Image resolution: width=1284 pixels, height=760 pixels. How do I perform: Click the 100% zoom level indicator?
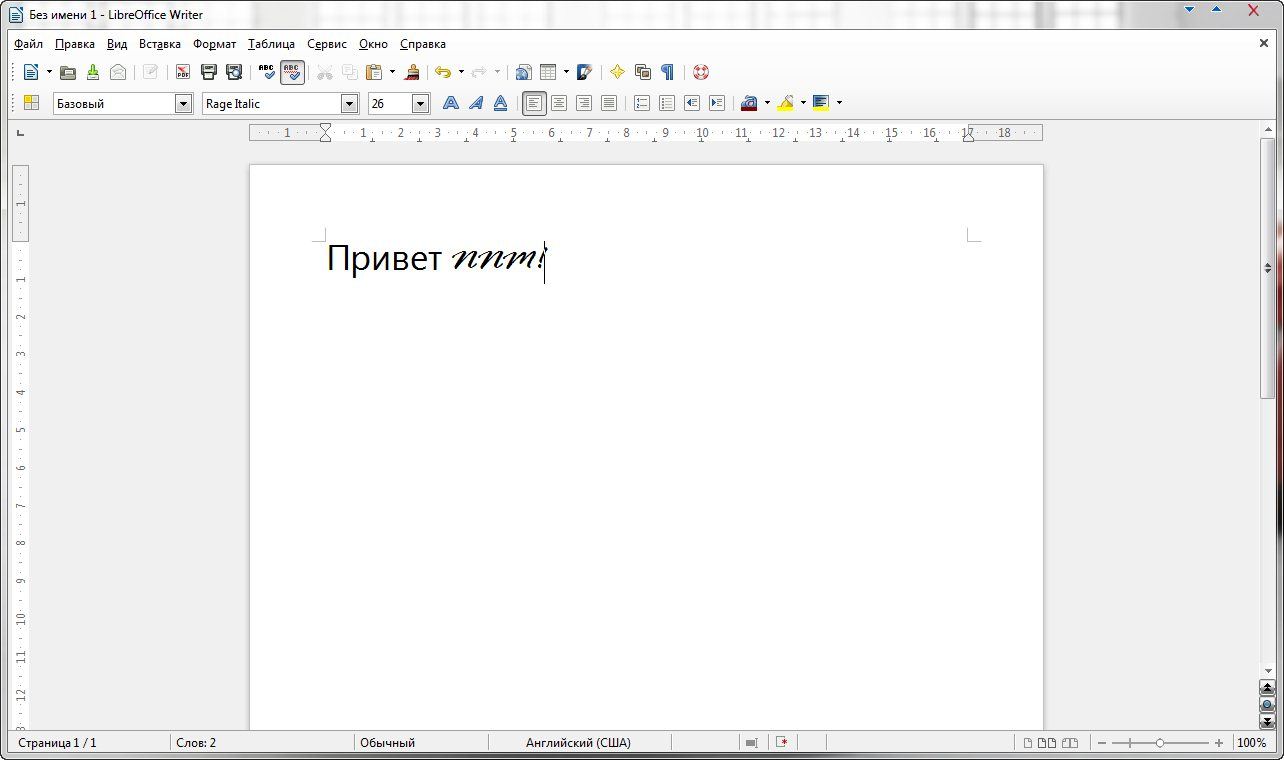click(1251, 743)
